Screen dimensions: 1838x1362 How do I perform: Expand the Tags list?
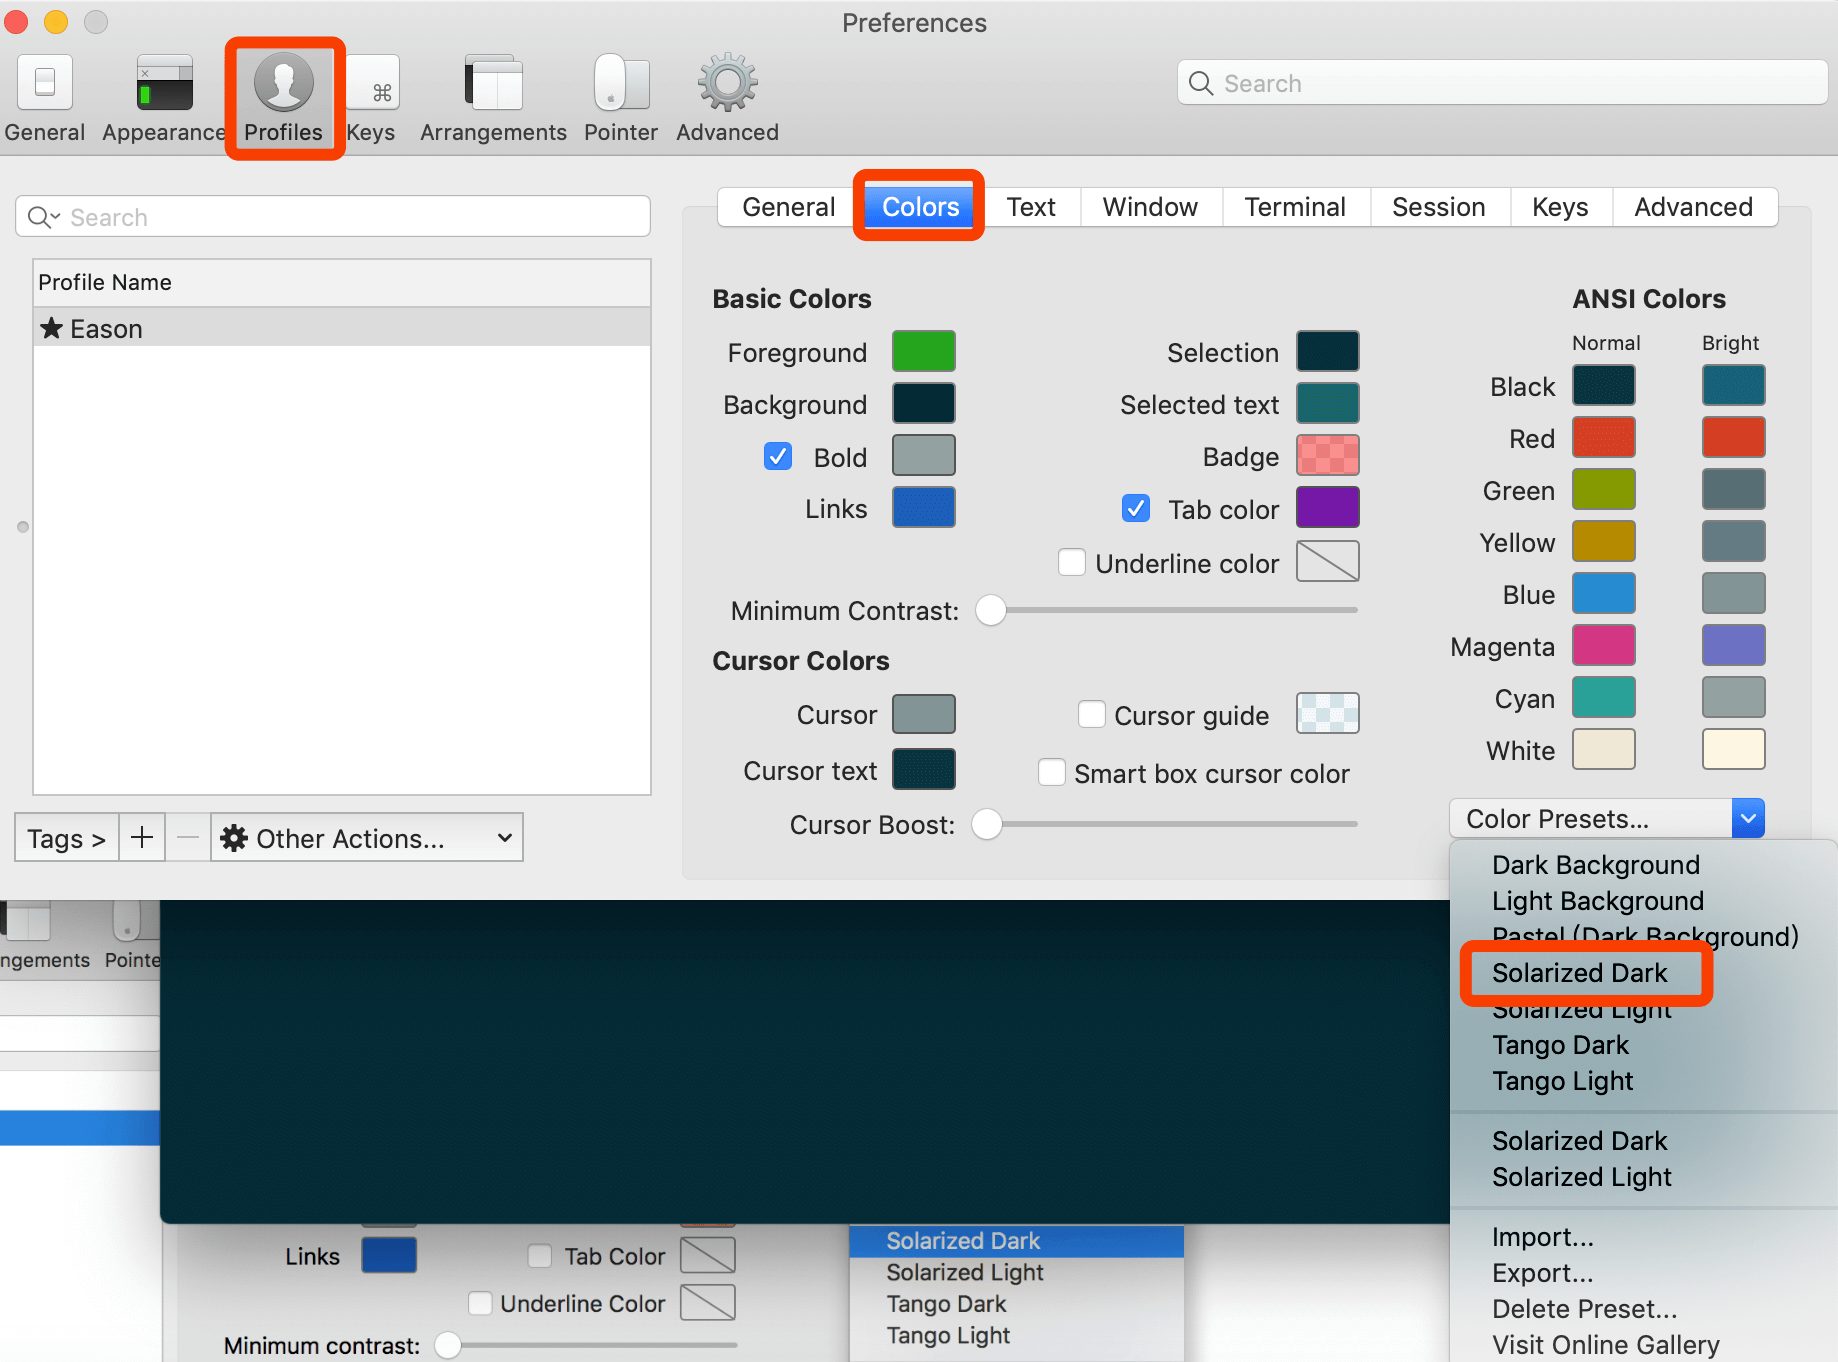point(66,838)
